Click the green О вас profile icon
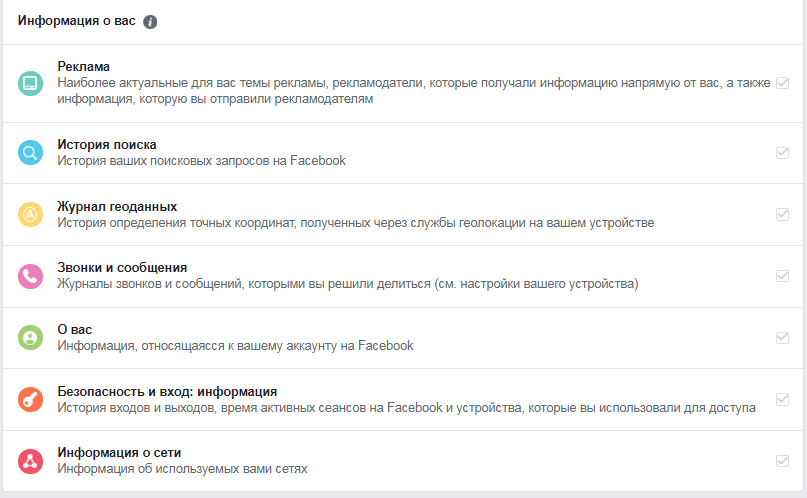 (x=30, y=338)
